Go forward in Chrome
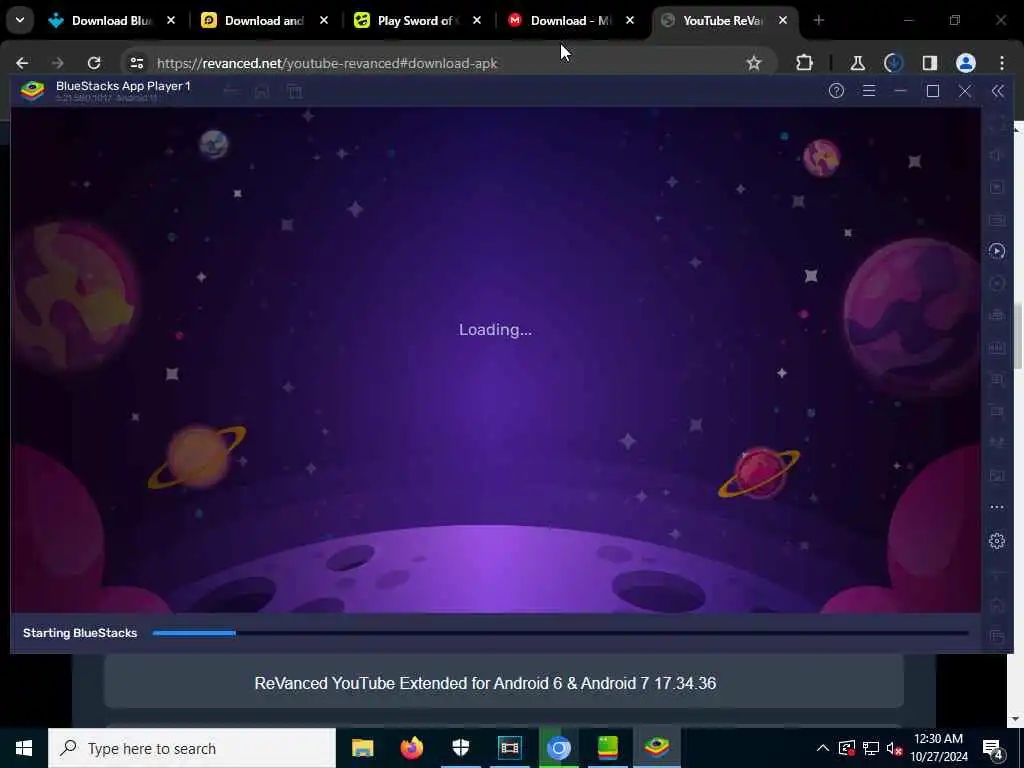Screen dimensions: 1024x768 click(x=57, y=63)
